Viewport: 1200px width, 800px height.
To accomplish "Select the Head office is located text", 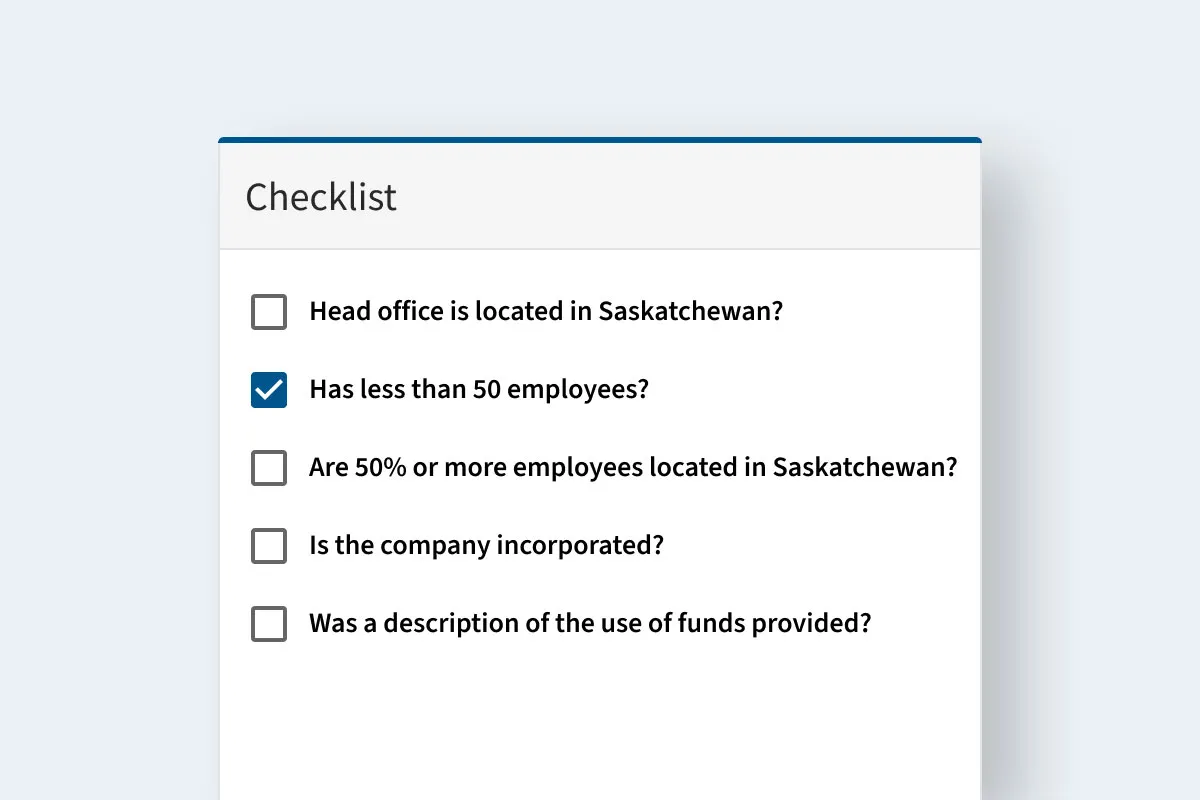I will tap(546, 312).
